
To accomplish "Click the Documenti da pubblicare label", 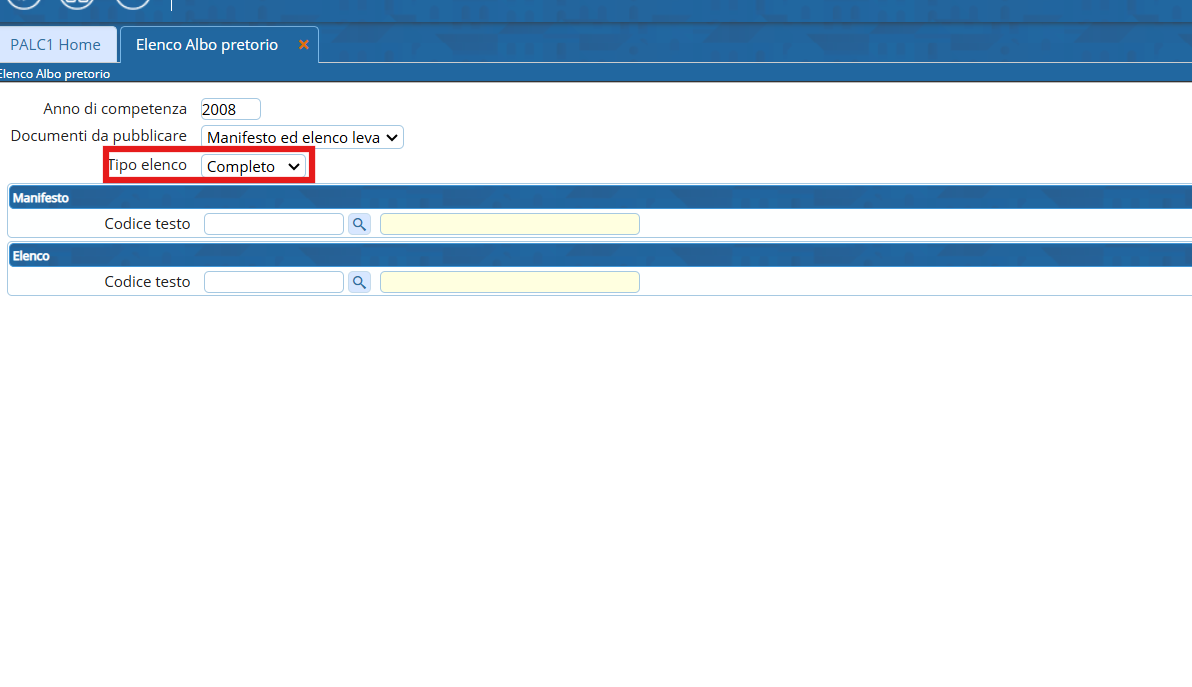I will [98, 136].
